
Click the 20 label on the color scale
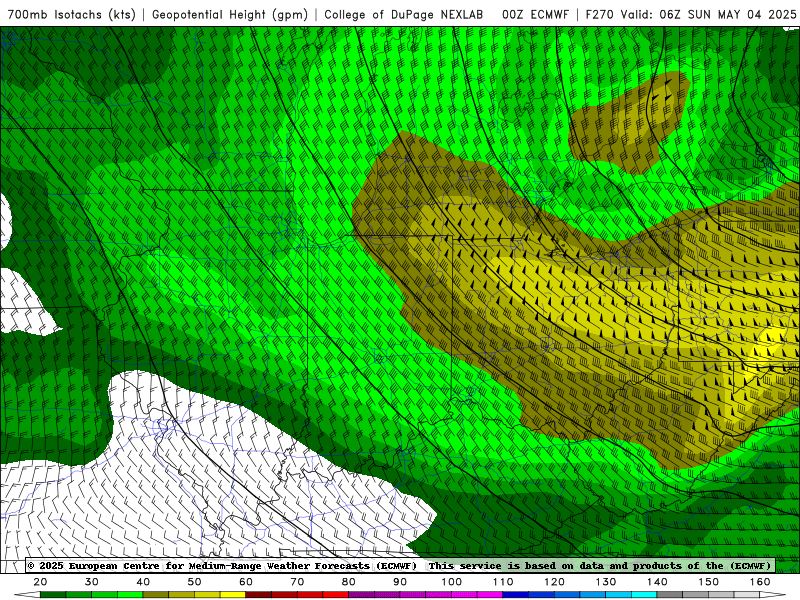tap(40, 582)
